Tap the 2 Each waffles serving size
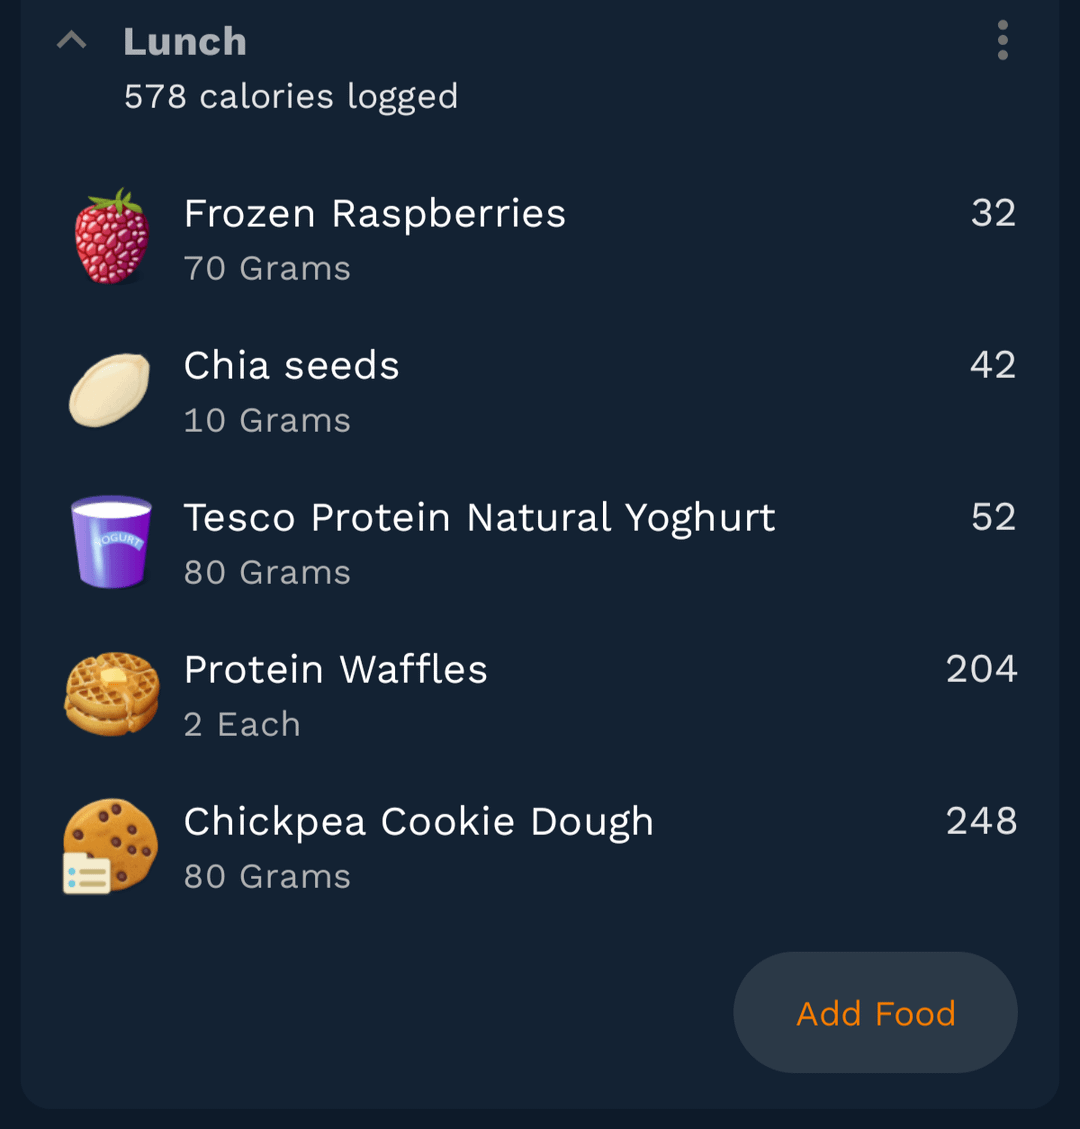 (x=242, y=725)
